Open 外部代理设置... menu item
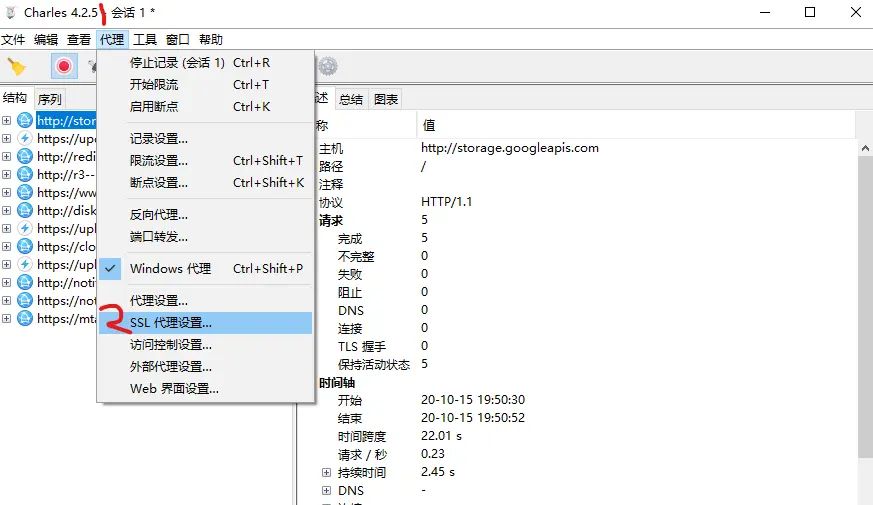Image resolution: width=873 pixels, height=505 pixels. click(205, 367)
